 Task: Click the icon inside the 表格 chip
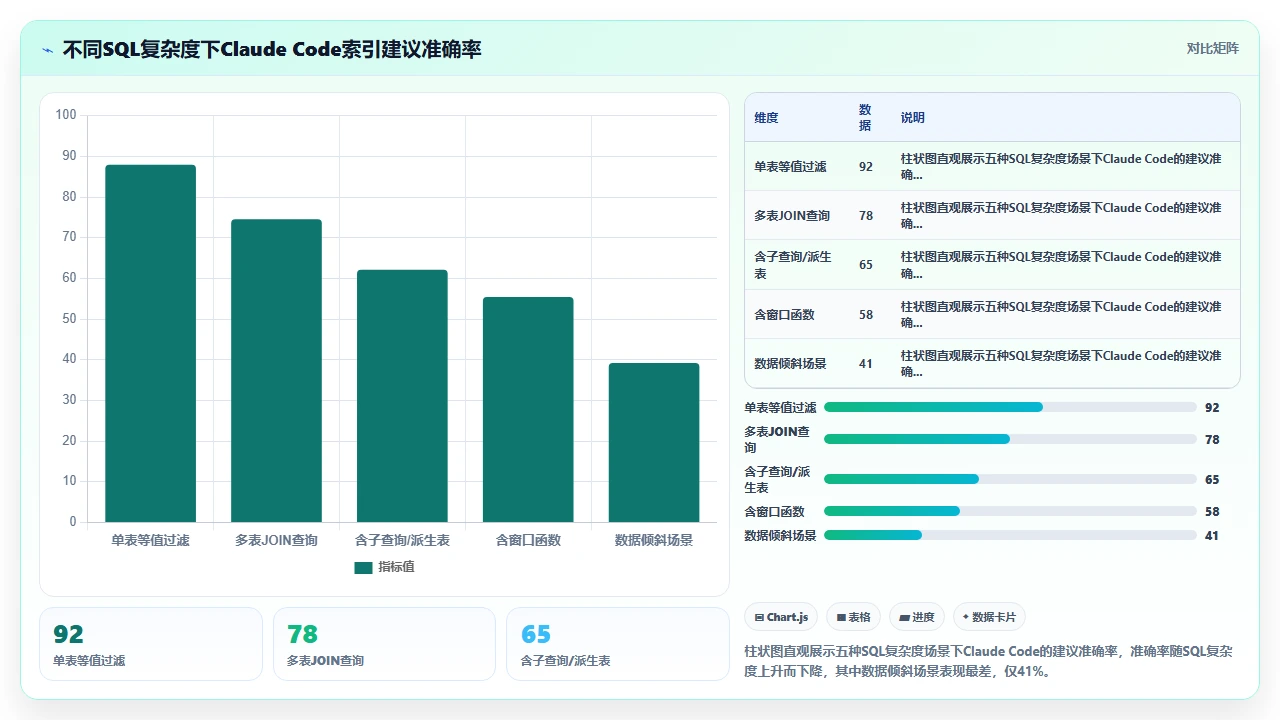(842, 618)
